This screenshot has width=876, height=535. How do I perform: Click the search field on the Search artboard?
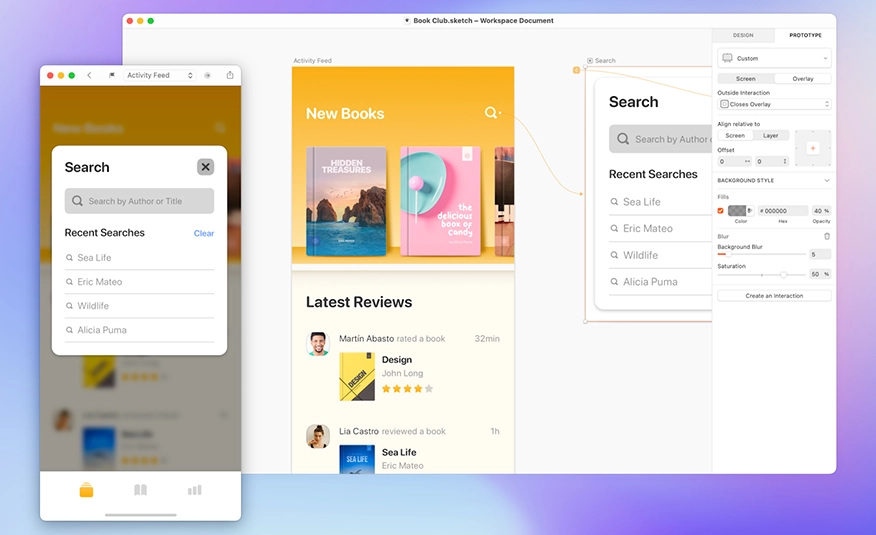pyautogui.click(x=660, y=138)
